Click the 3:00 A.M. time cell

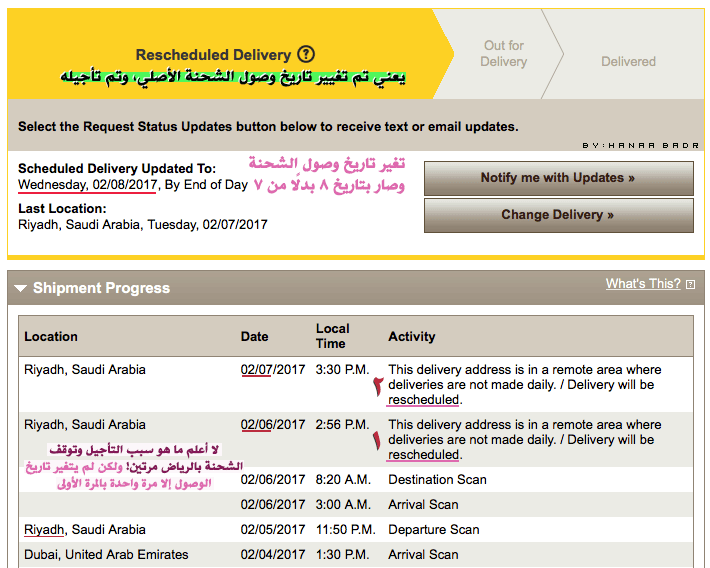click(343, 505)
